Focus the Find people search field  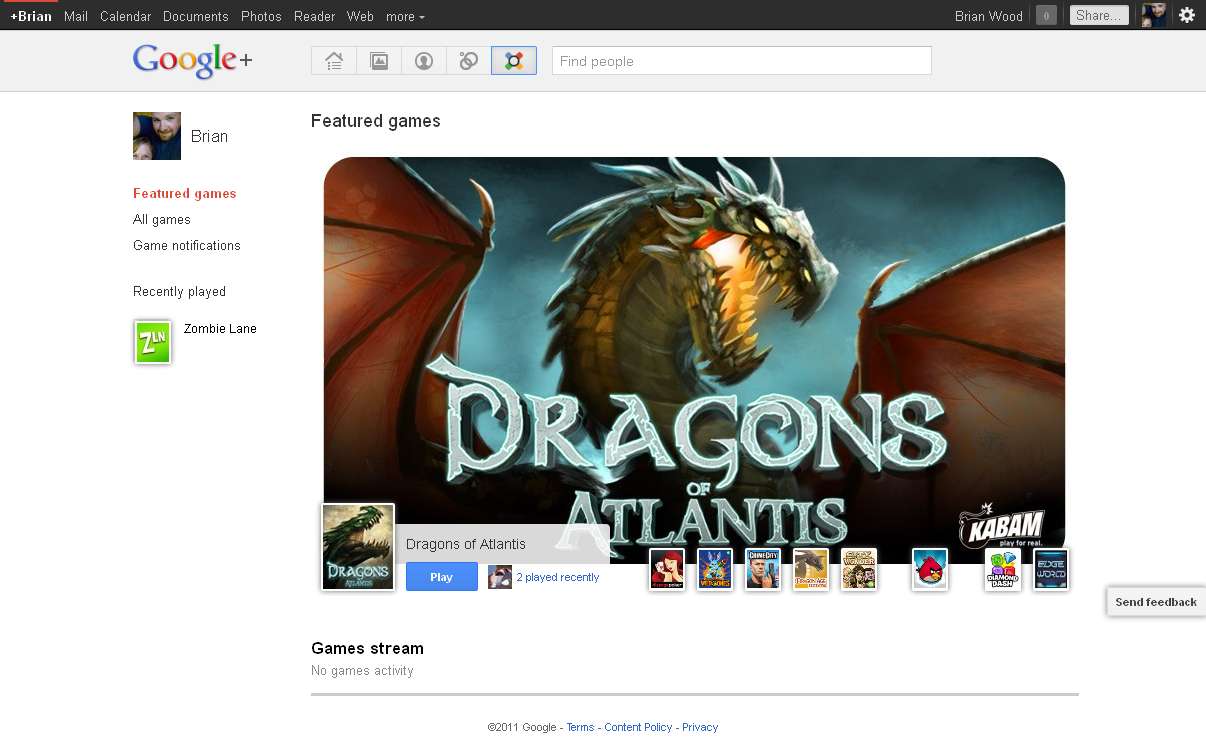[x=742, y=61]
